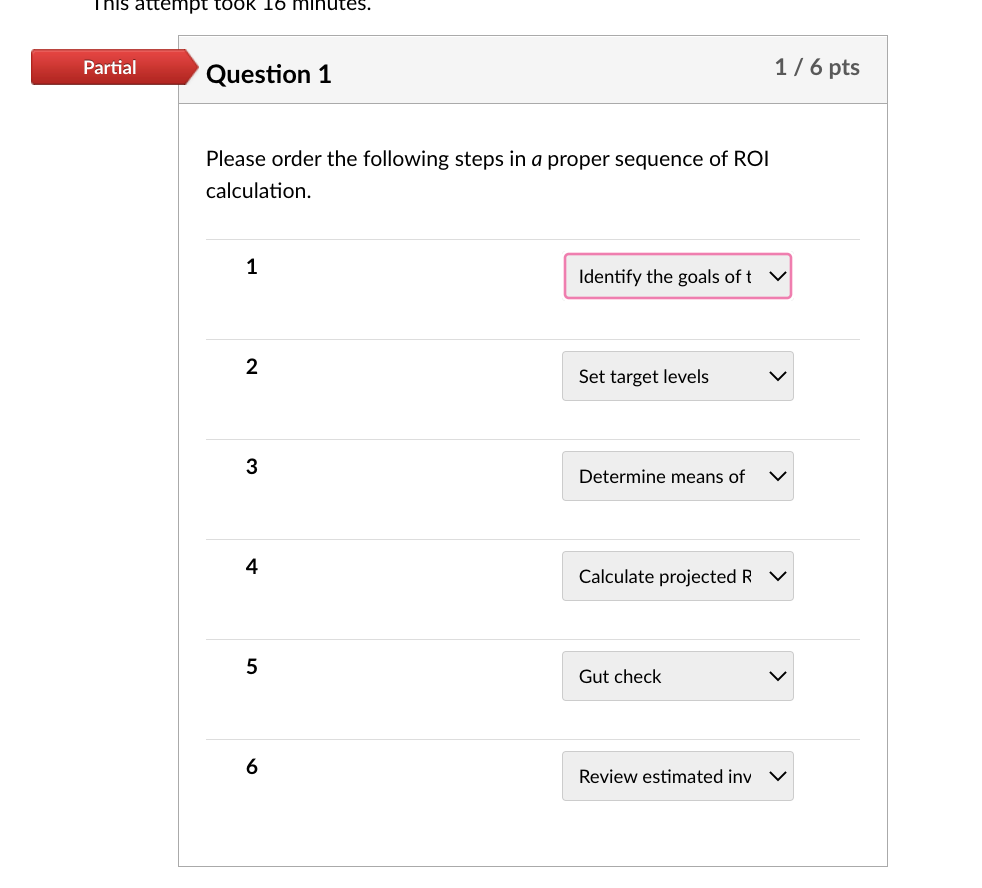Open the 'Review estimated inv' dropdown

click(677, 776)
